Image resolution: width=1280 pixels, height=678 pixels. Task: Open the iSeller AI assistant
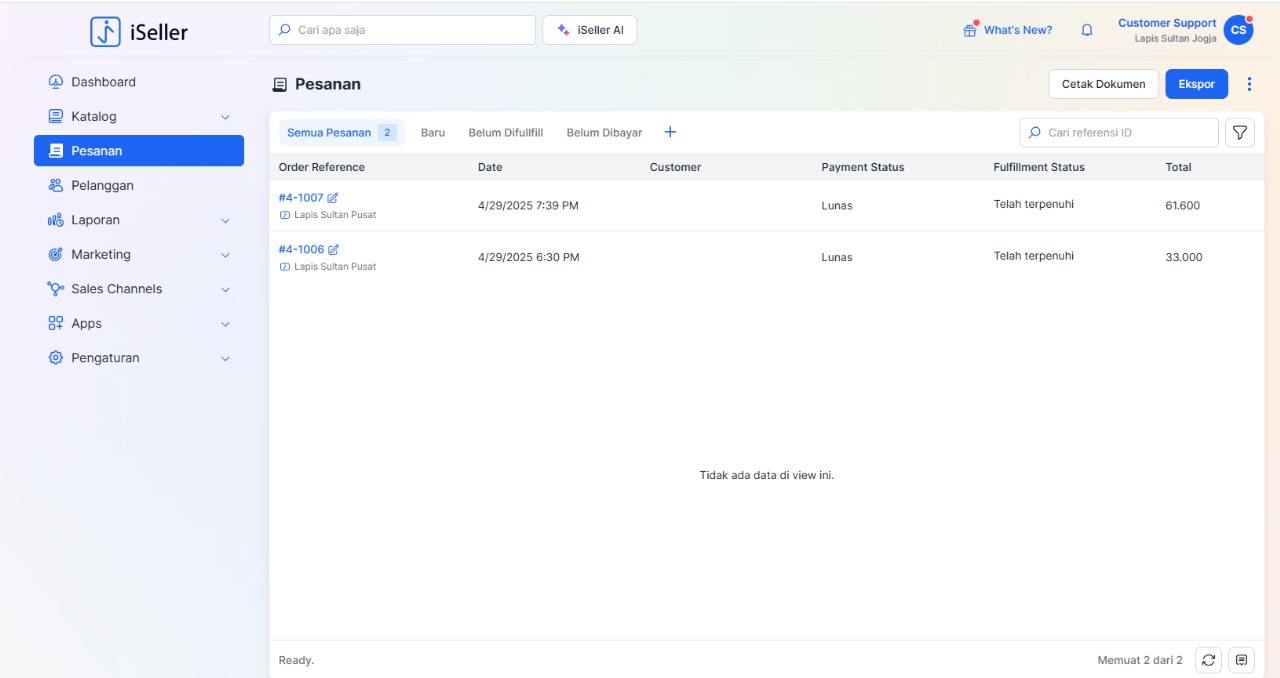pyautogui.click(x=589, y=30)
